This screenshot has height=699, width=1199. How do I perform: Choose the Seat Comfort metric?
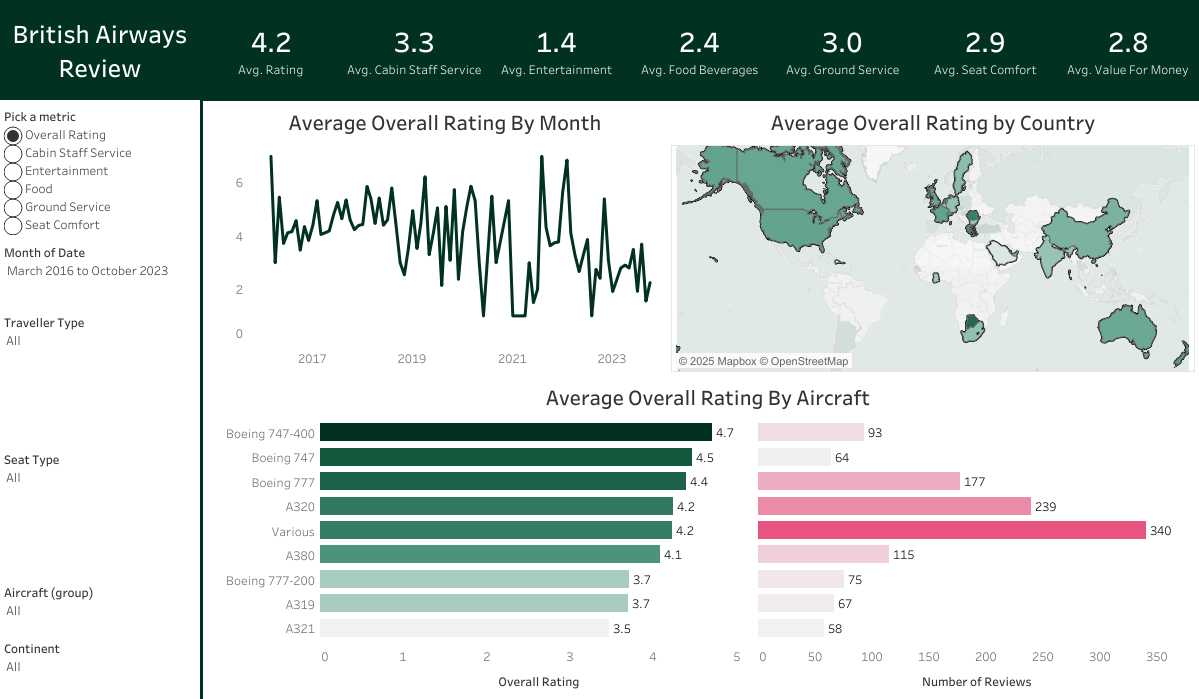[13, 225]
